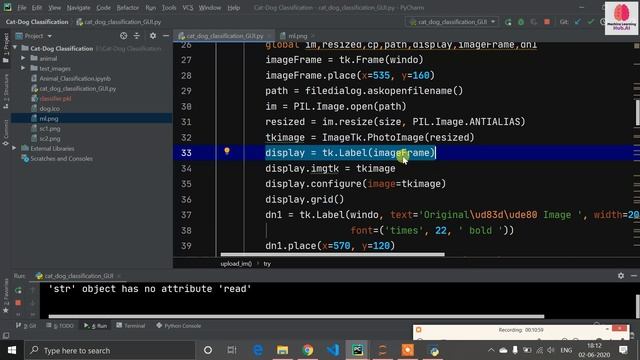Image resolution: width=640 pixels, height=360 pixels.
Task: Click the Task View icon on taskbar
Action: coord(232,350)
